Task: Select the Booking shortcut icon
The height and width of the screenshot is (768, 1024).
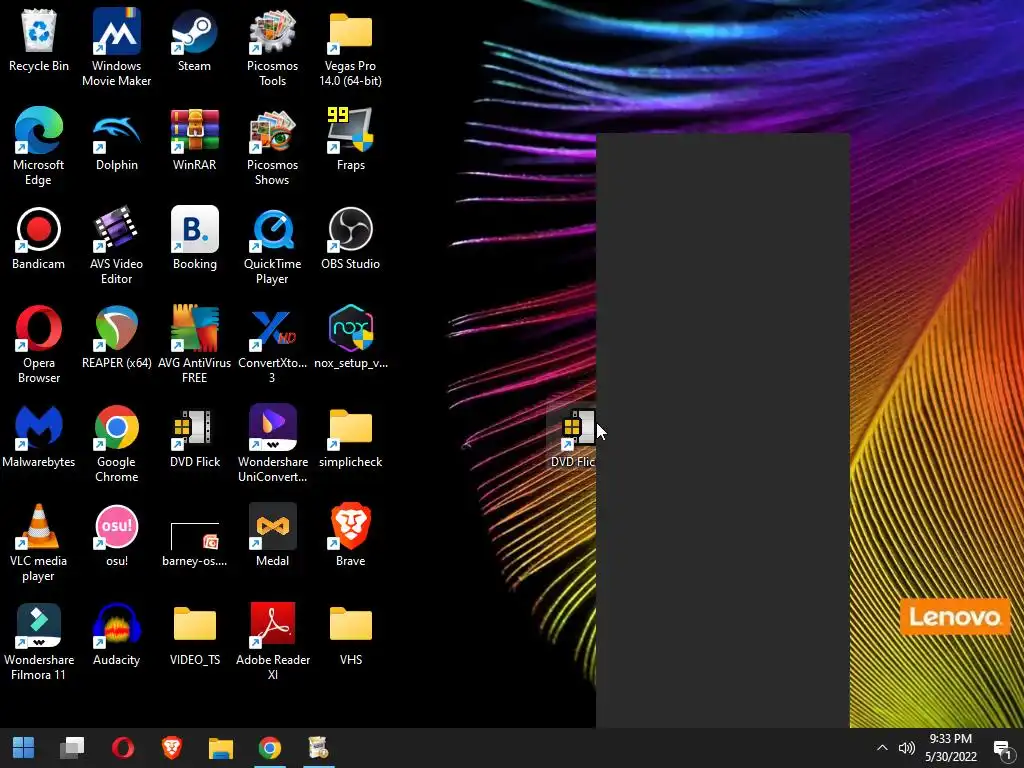Action: click(194, 238)
